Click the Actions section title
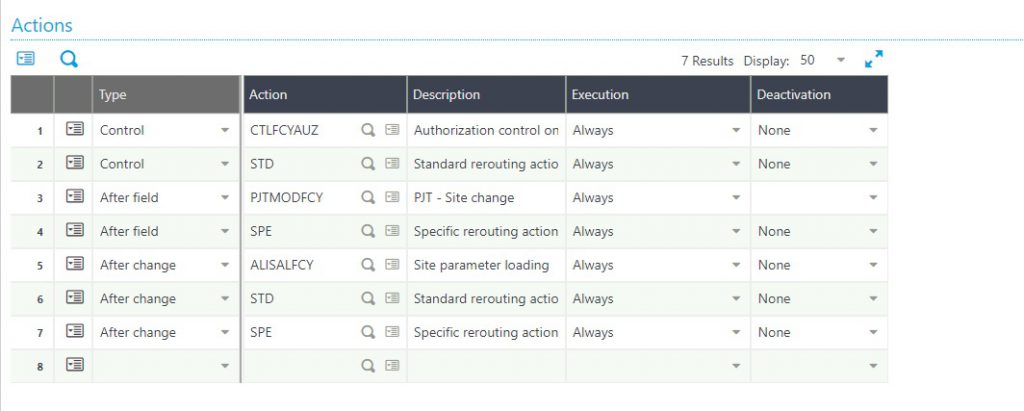Screen dimensions: 1024x411 tap(42, 25)
